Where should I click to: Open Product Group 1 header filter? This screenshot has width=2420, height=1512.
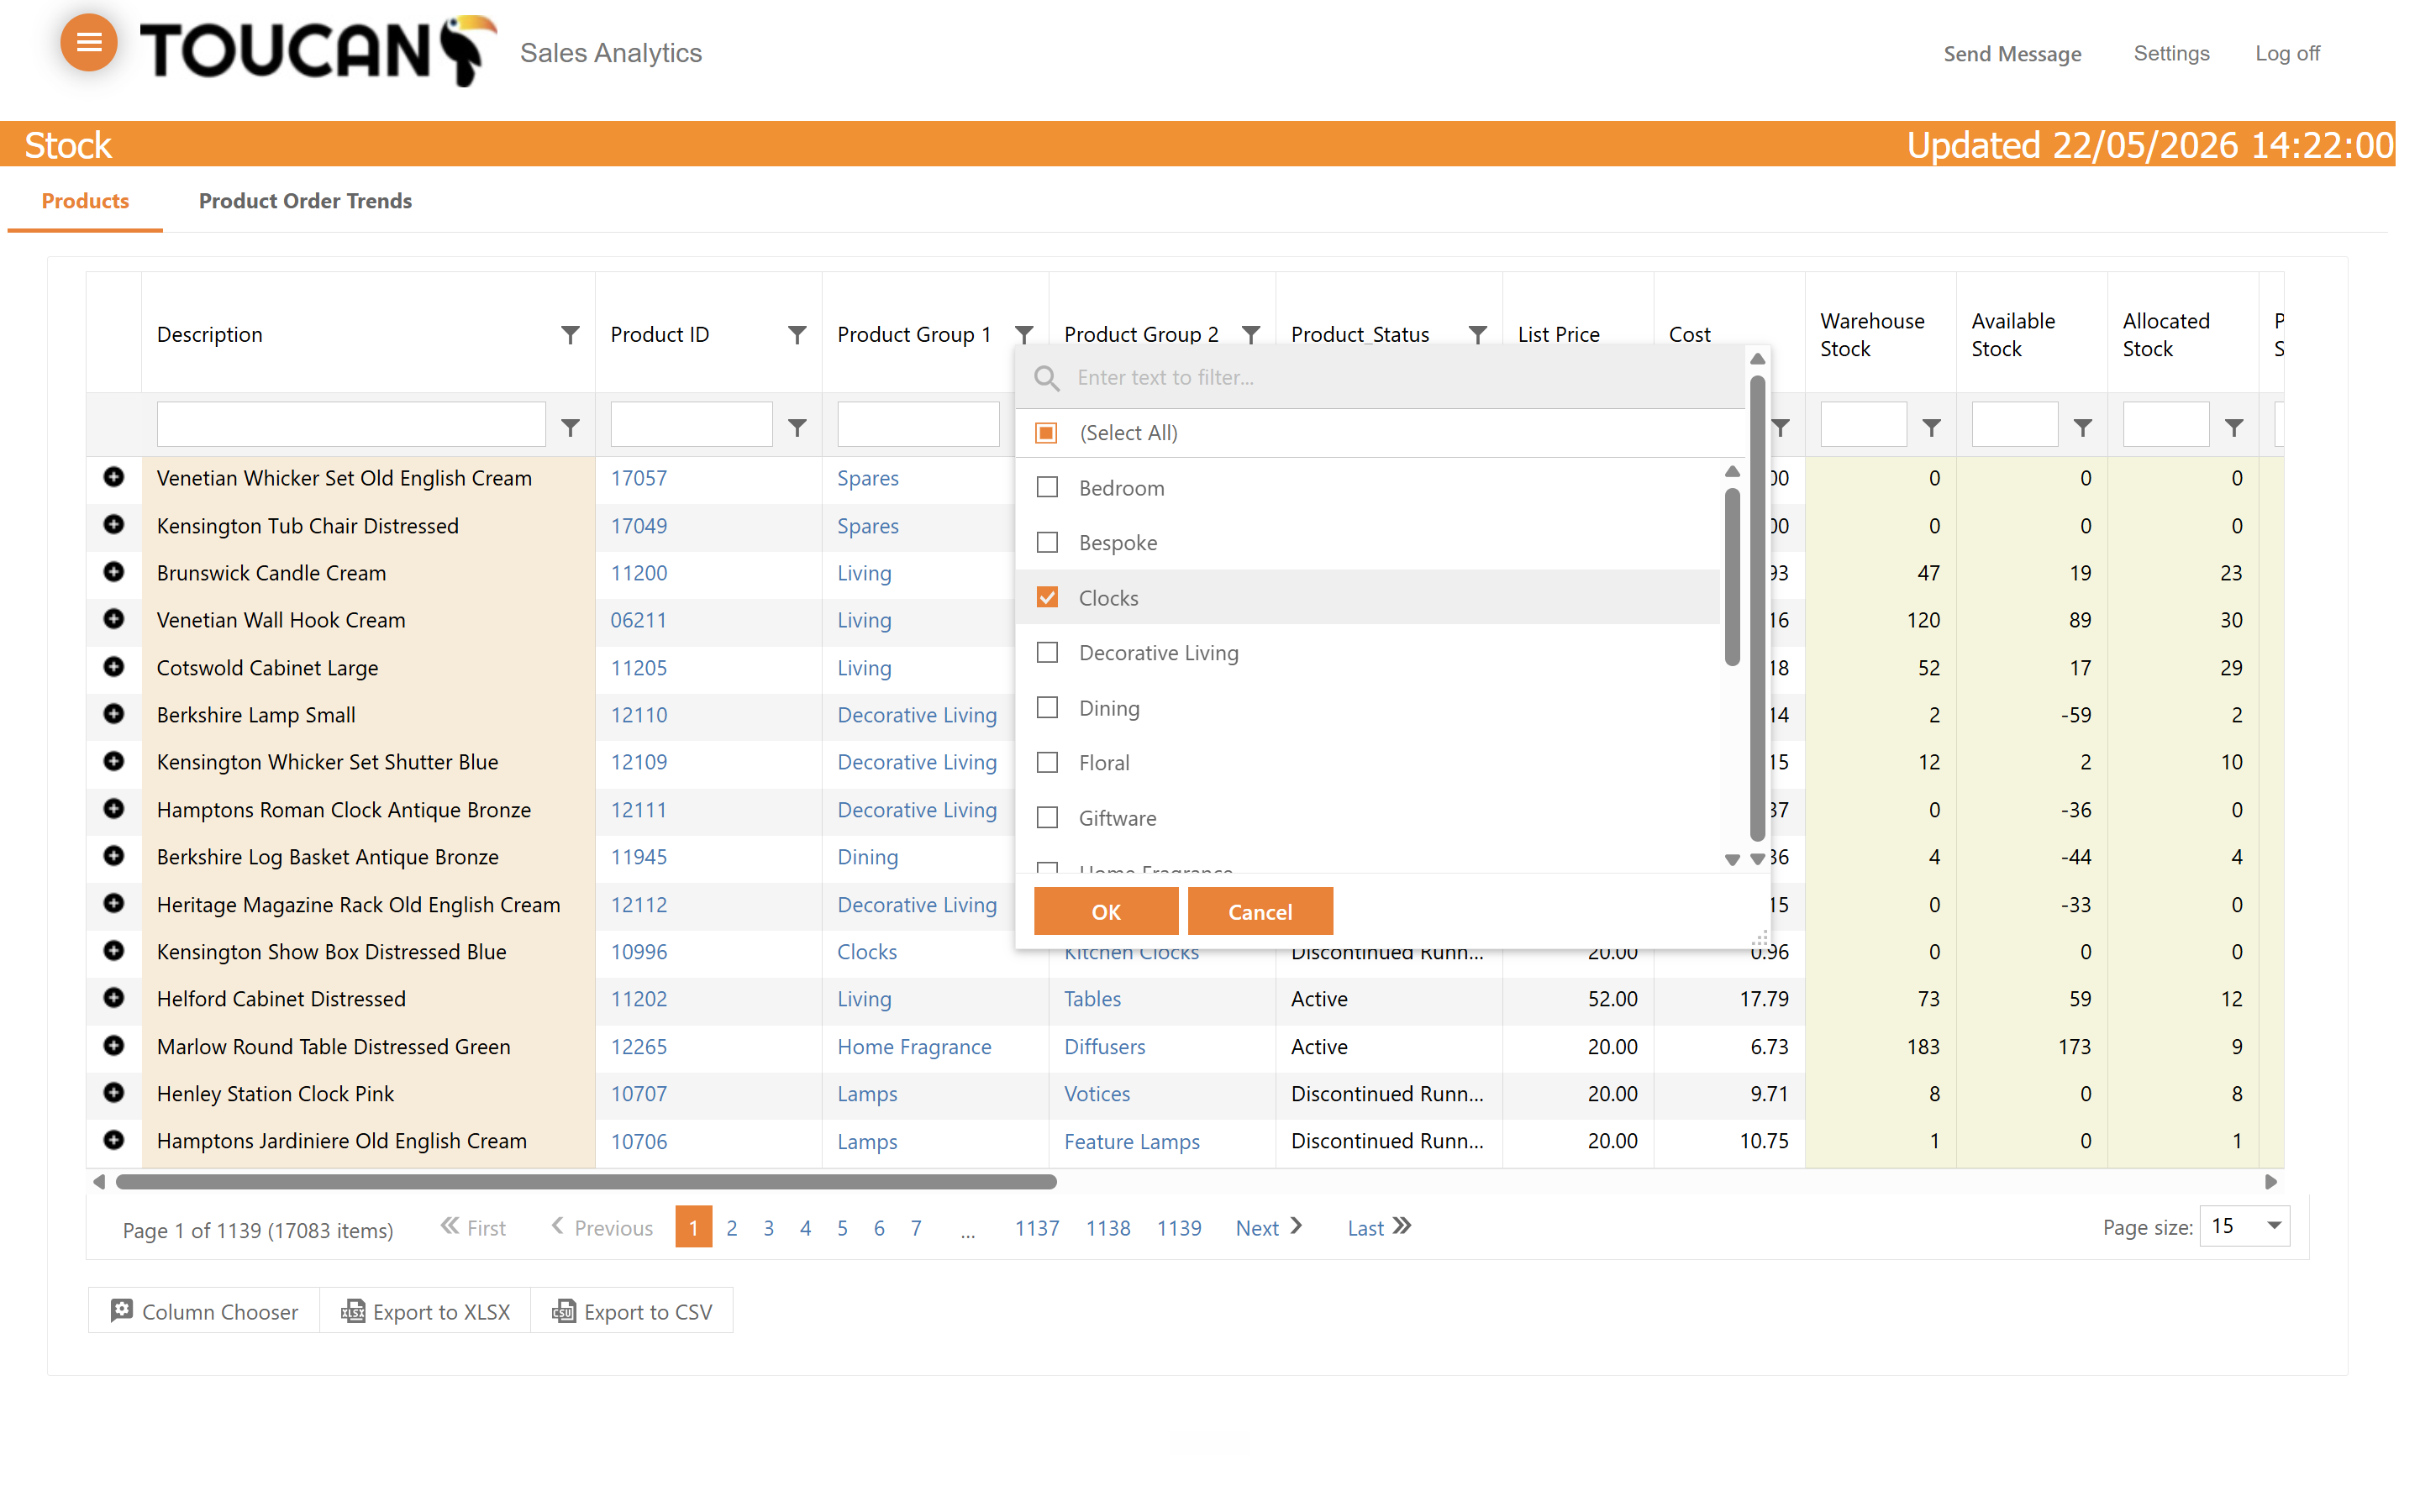click(1024, 334)
